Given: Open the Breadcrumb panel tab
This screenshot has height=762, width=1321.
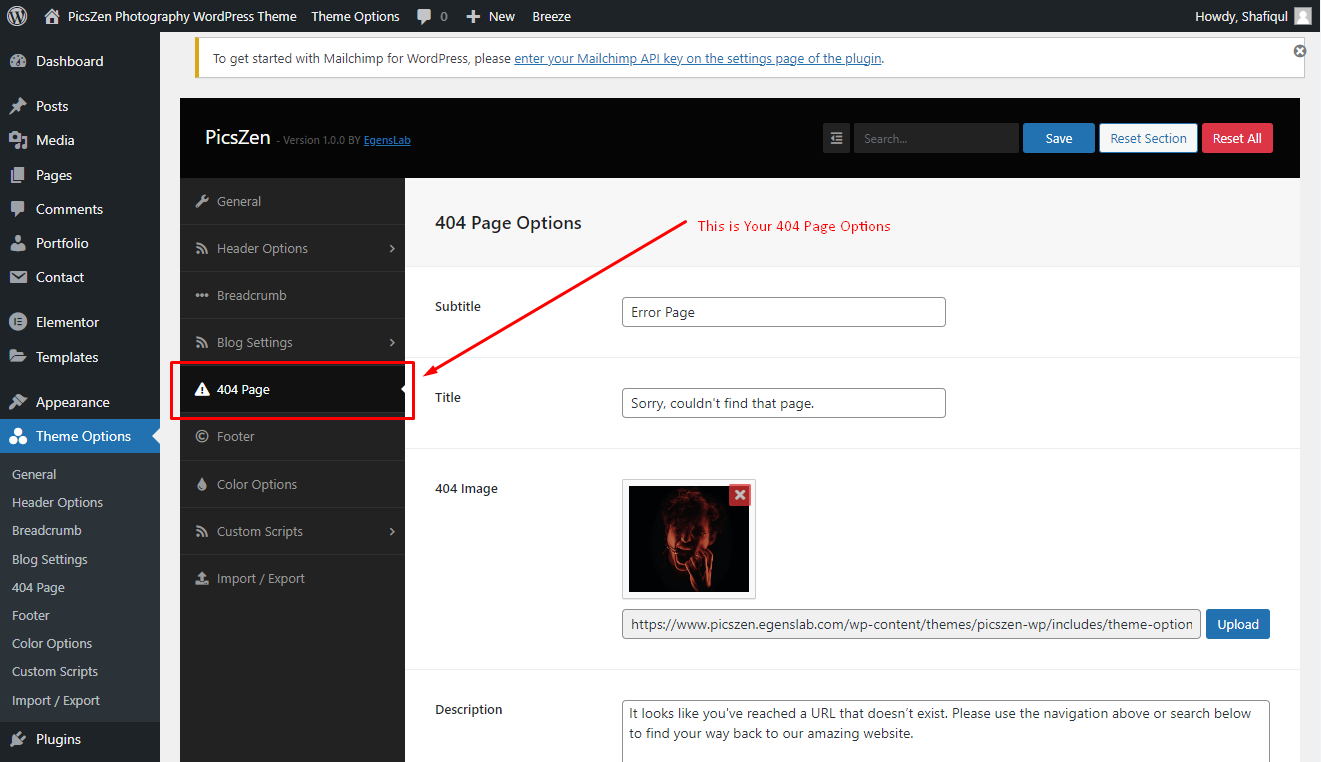Looking at the screenshot, I should coord(292,295).
